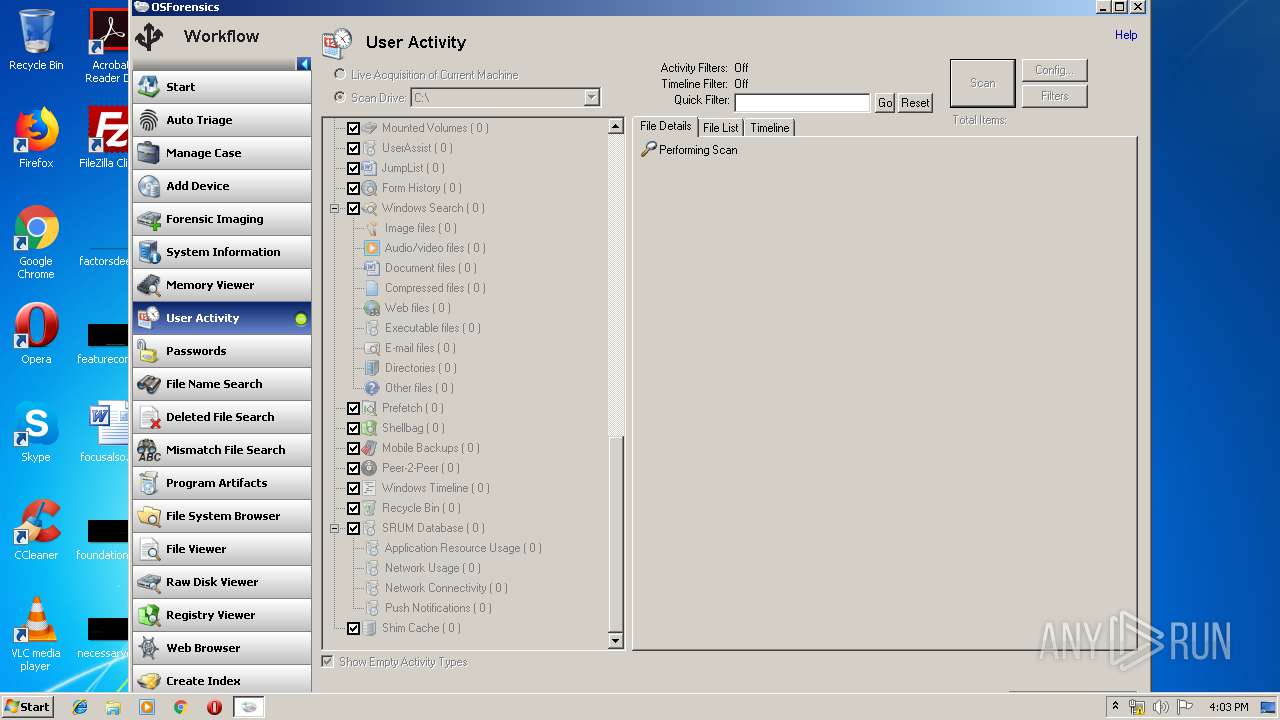Uncheck Prefetch checkbox
The image size is (1280, 720).
(x=353, y=408)
